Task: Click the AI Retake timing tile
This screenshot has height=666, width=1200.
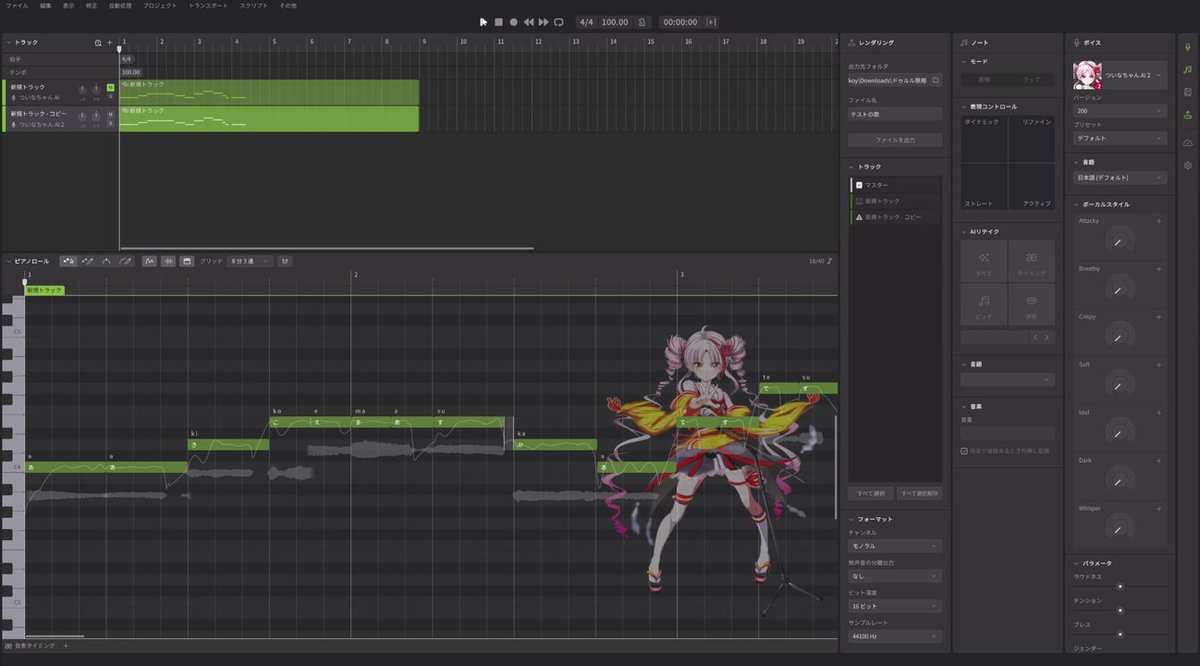Action: click(x=1031, y=261)
